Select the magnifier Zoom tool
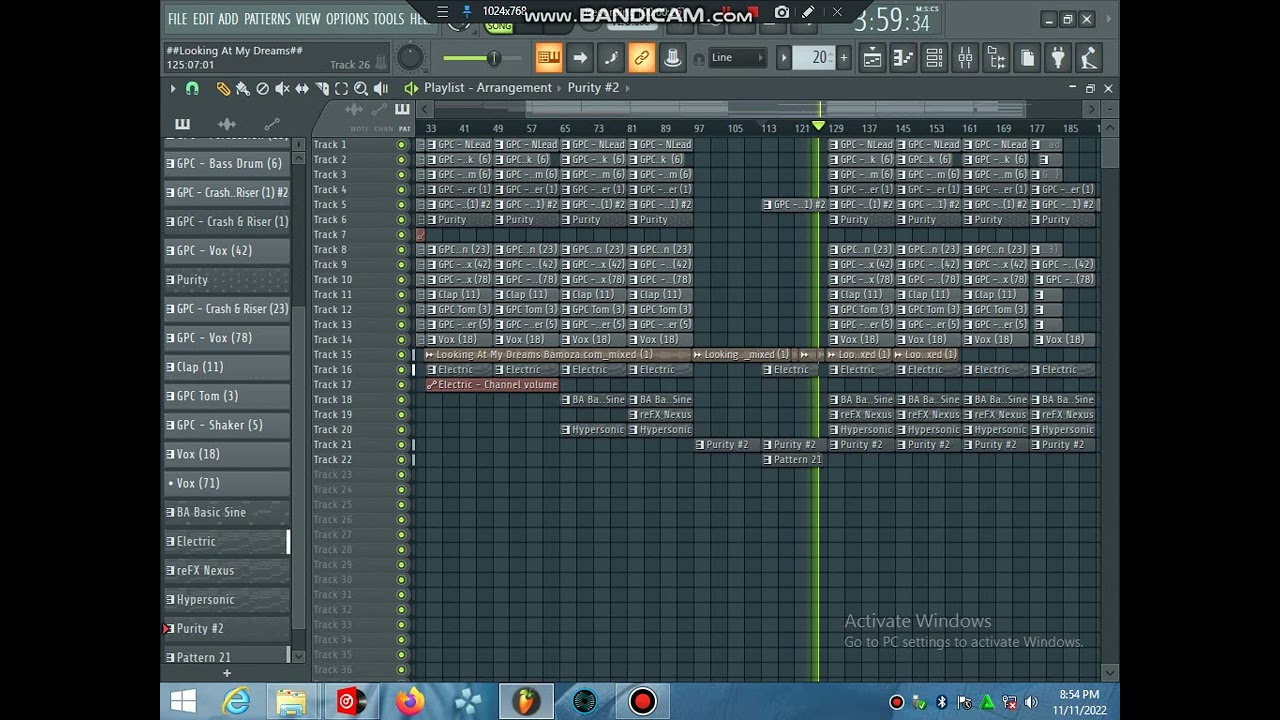 coord(361,88)
